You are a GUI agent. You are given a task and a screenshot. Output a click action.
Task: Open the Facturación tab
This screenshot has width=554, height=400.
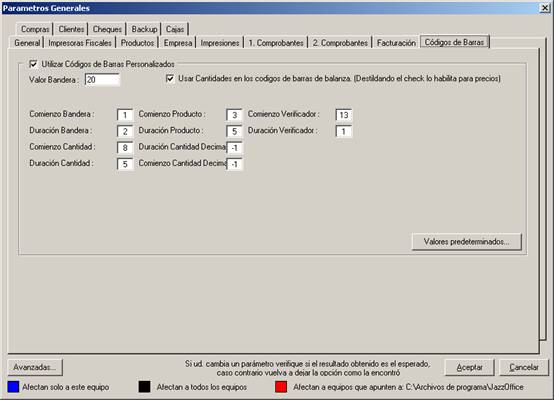[396, 43]
